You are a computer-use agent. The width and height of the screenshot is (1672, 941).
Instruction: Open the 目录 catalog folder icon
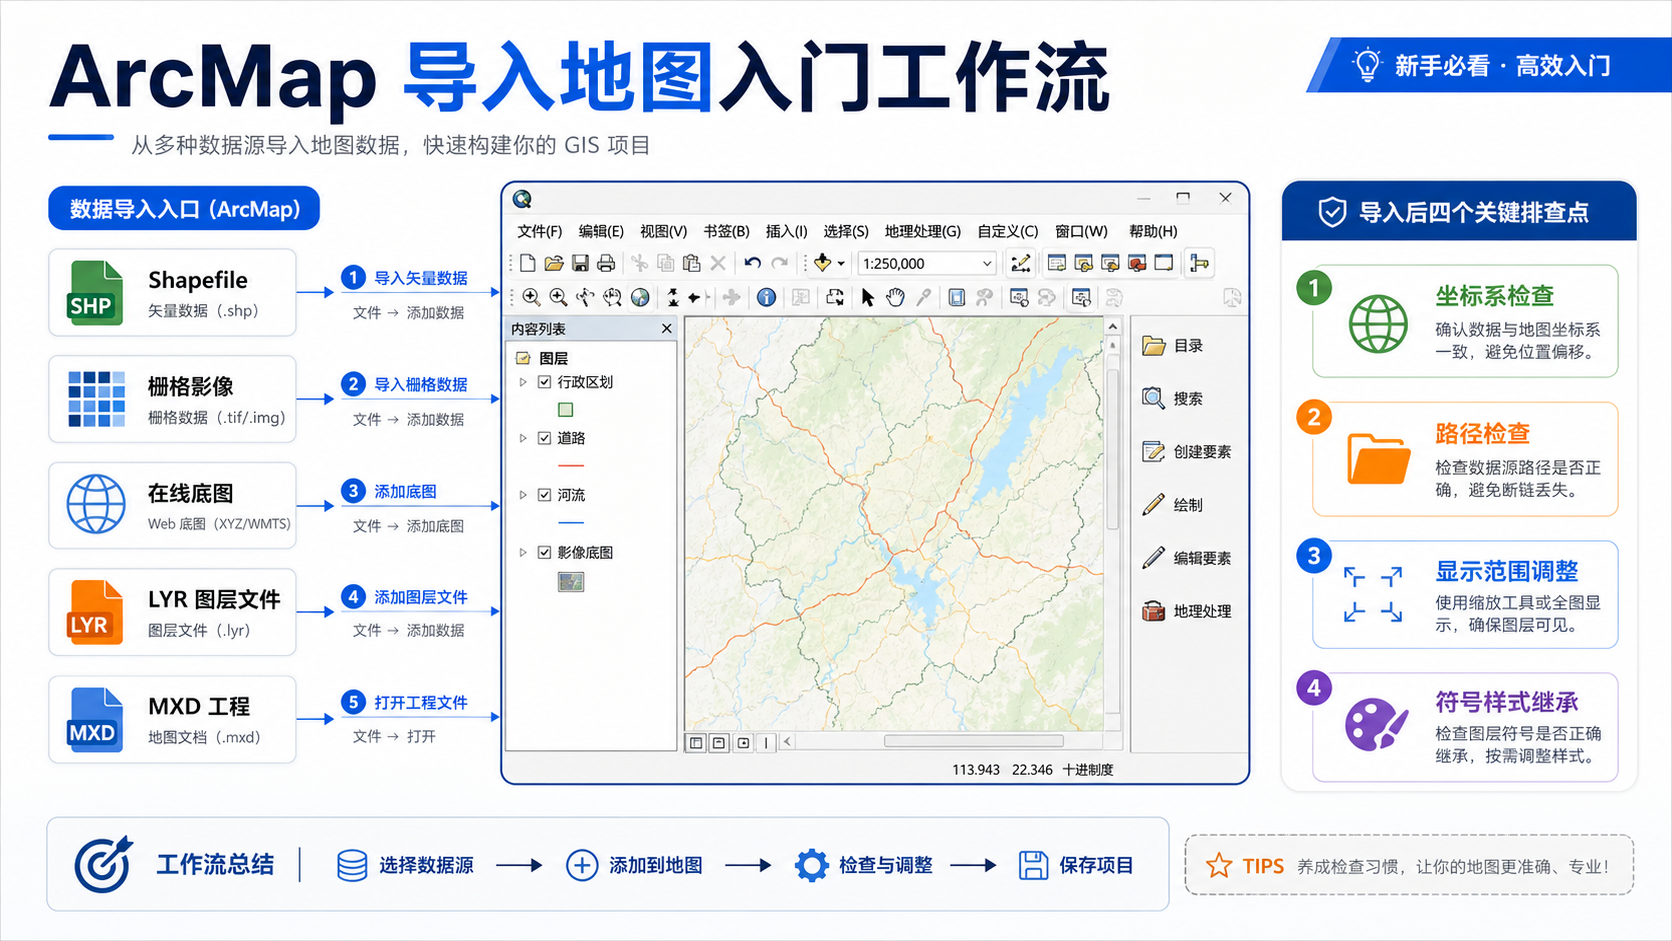[x=1154, y=345]
